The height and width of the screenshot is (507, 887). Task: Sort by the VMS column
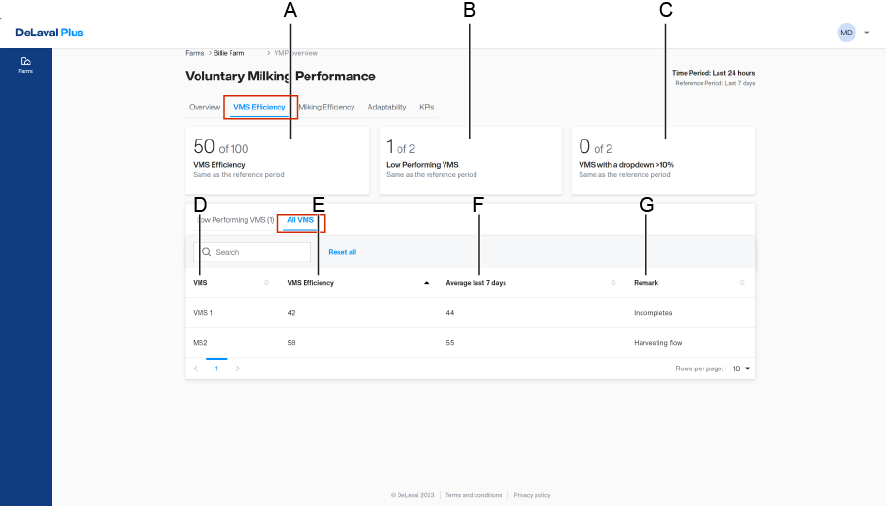[x=266, y=283]
